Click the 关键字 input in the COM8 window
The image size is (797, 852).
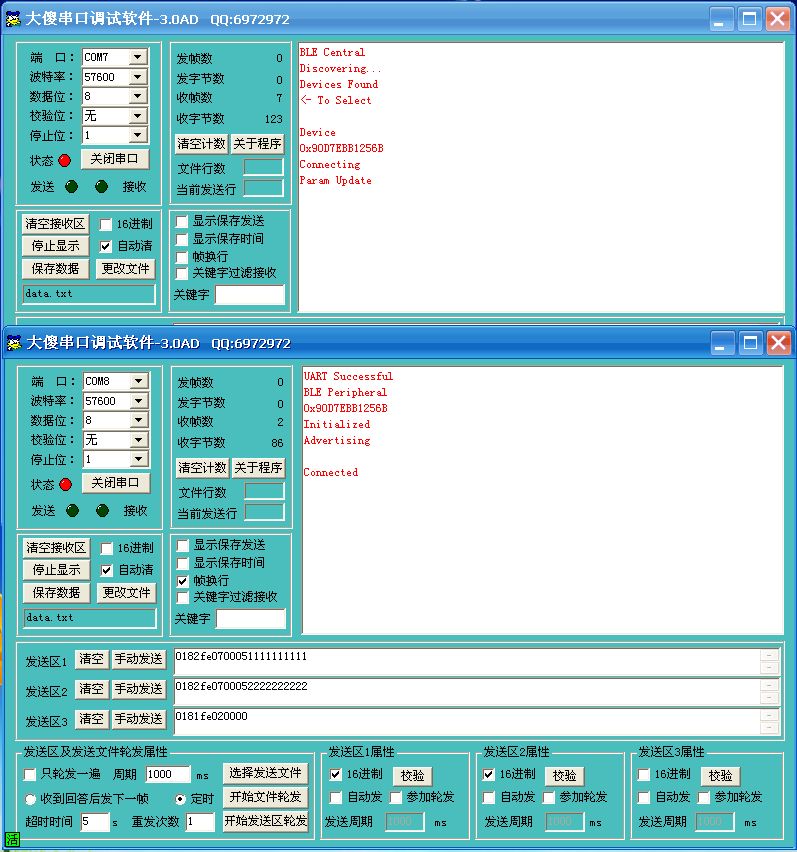(250, 618)
